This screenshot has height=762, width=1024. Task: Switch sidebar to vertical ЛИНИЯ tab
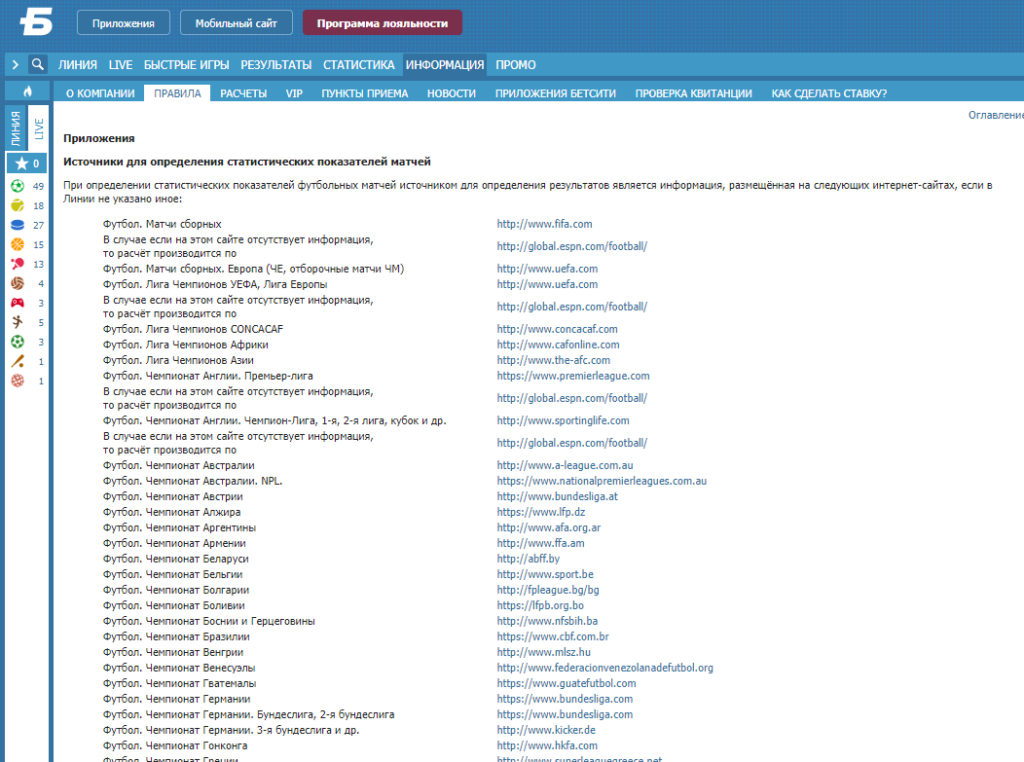[x=16, y=129]
